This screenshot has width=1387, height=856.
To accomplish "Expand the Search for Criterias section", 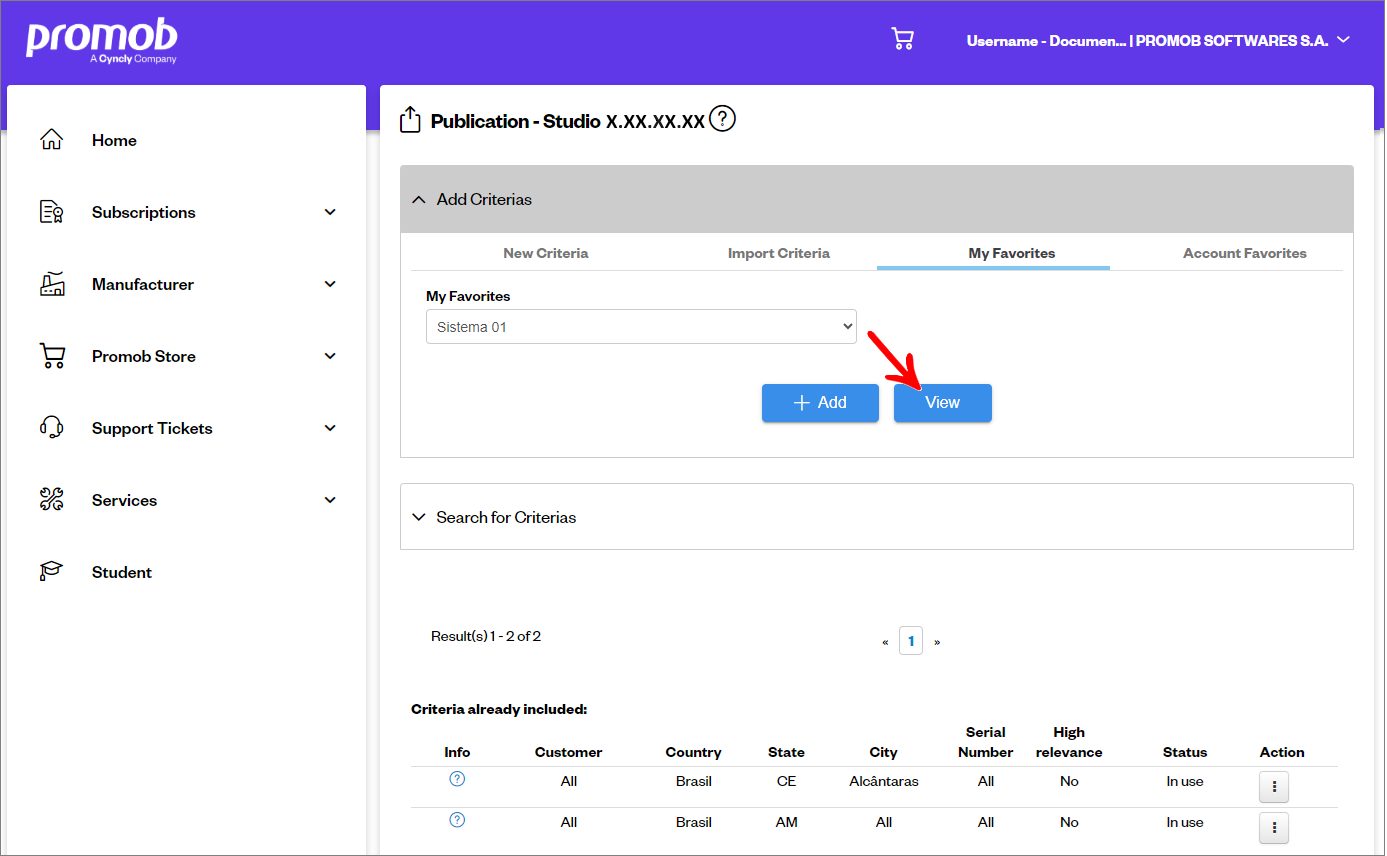I will click(x=876, y=517).
